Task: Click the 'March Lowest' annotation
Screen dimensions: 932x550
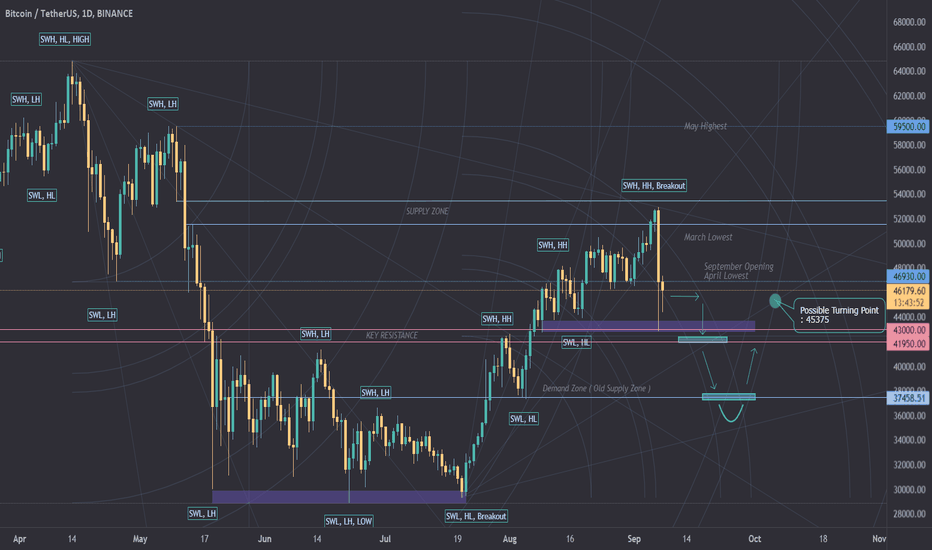Action: point(708,237)
